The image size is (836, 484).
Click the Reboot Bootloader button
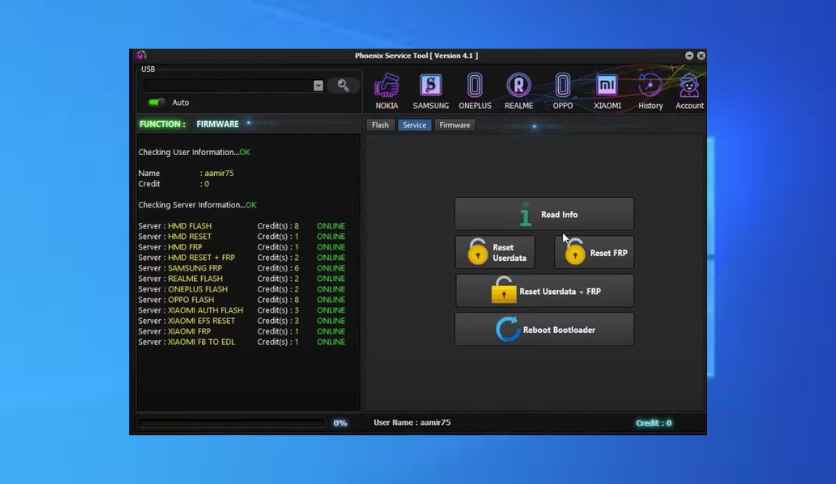pos(544,329)
